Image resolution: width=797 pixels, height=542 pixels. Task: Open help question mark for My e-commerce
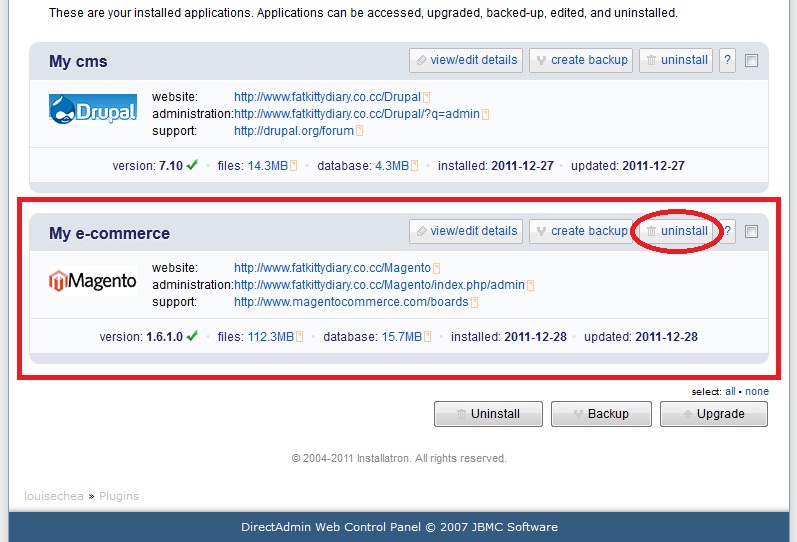click(x=727, y=231)
